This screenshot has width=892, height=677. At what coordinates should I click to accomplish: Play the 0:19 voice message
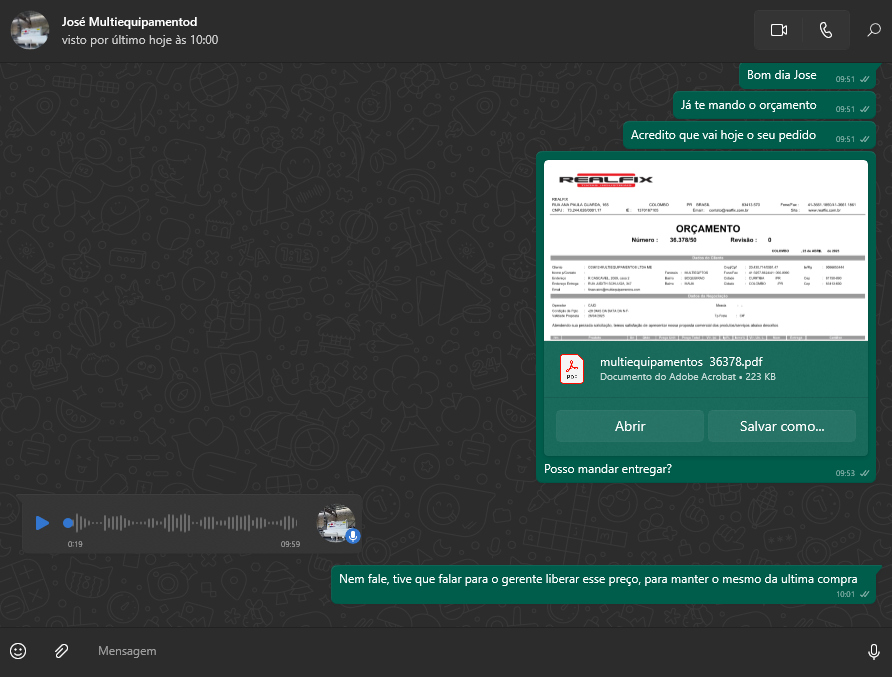[x=42, y=523]
